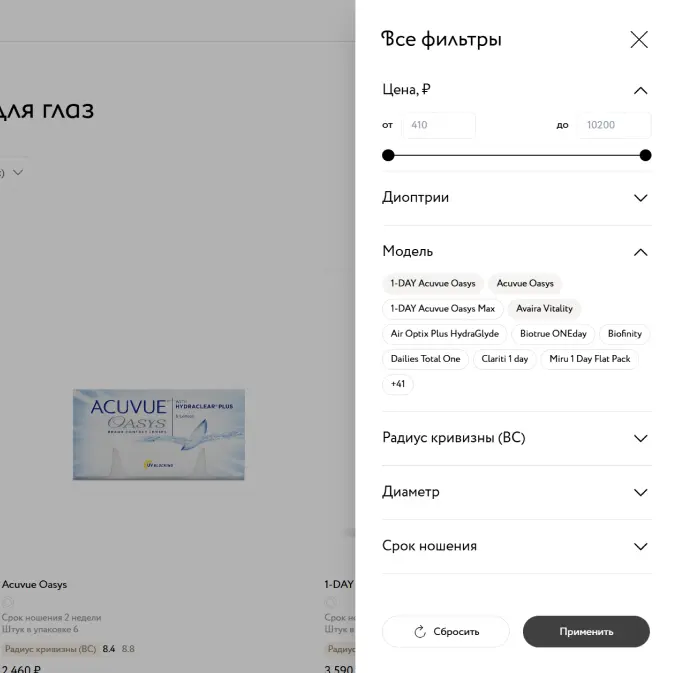Viewport: 675px width, 673px height.
Task: Close the Все фильтры panel
Action: coord(639,40)
